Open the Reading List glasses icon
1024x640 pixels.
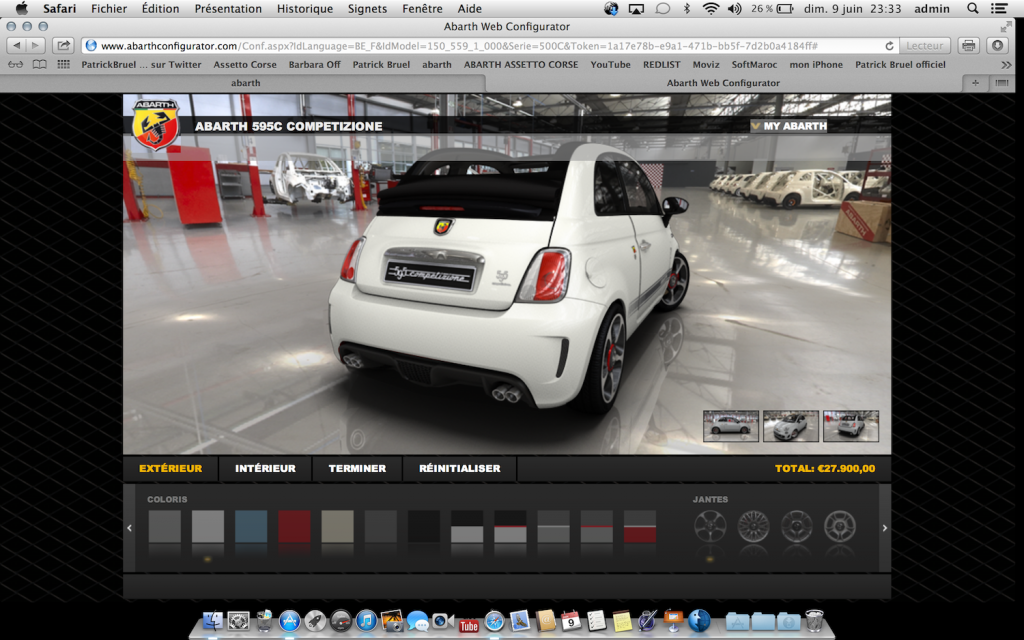click(x=16, y=65)
